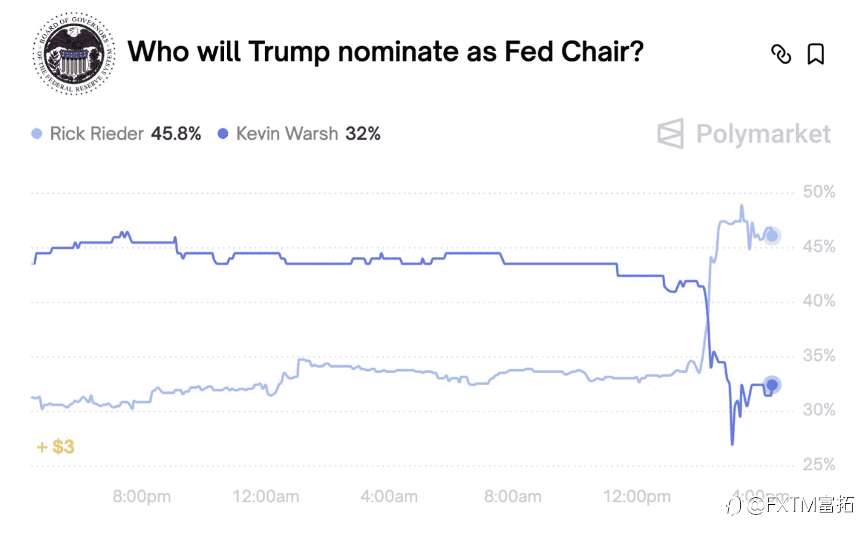Click the Kevin Warsh line endpoint marker
The height and width of the screenshot is (540, 864).
point(772,385)
